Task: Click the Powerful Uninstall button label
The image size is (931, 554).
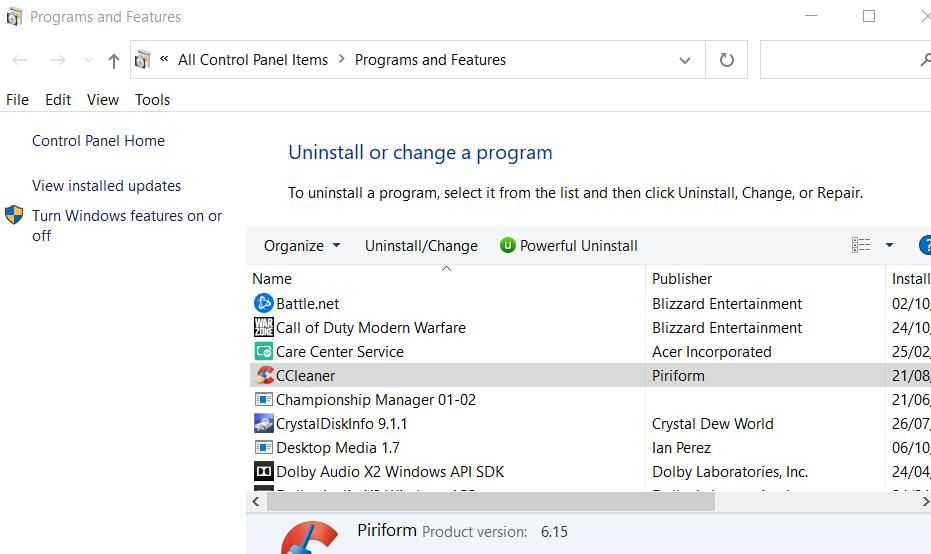Action: (x=578, y=246)
